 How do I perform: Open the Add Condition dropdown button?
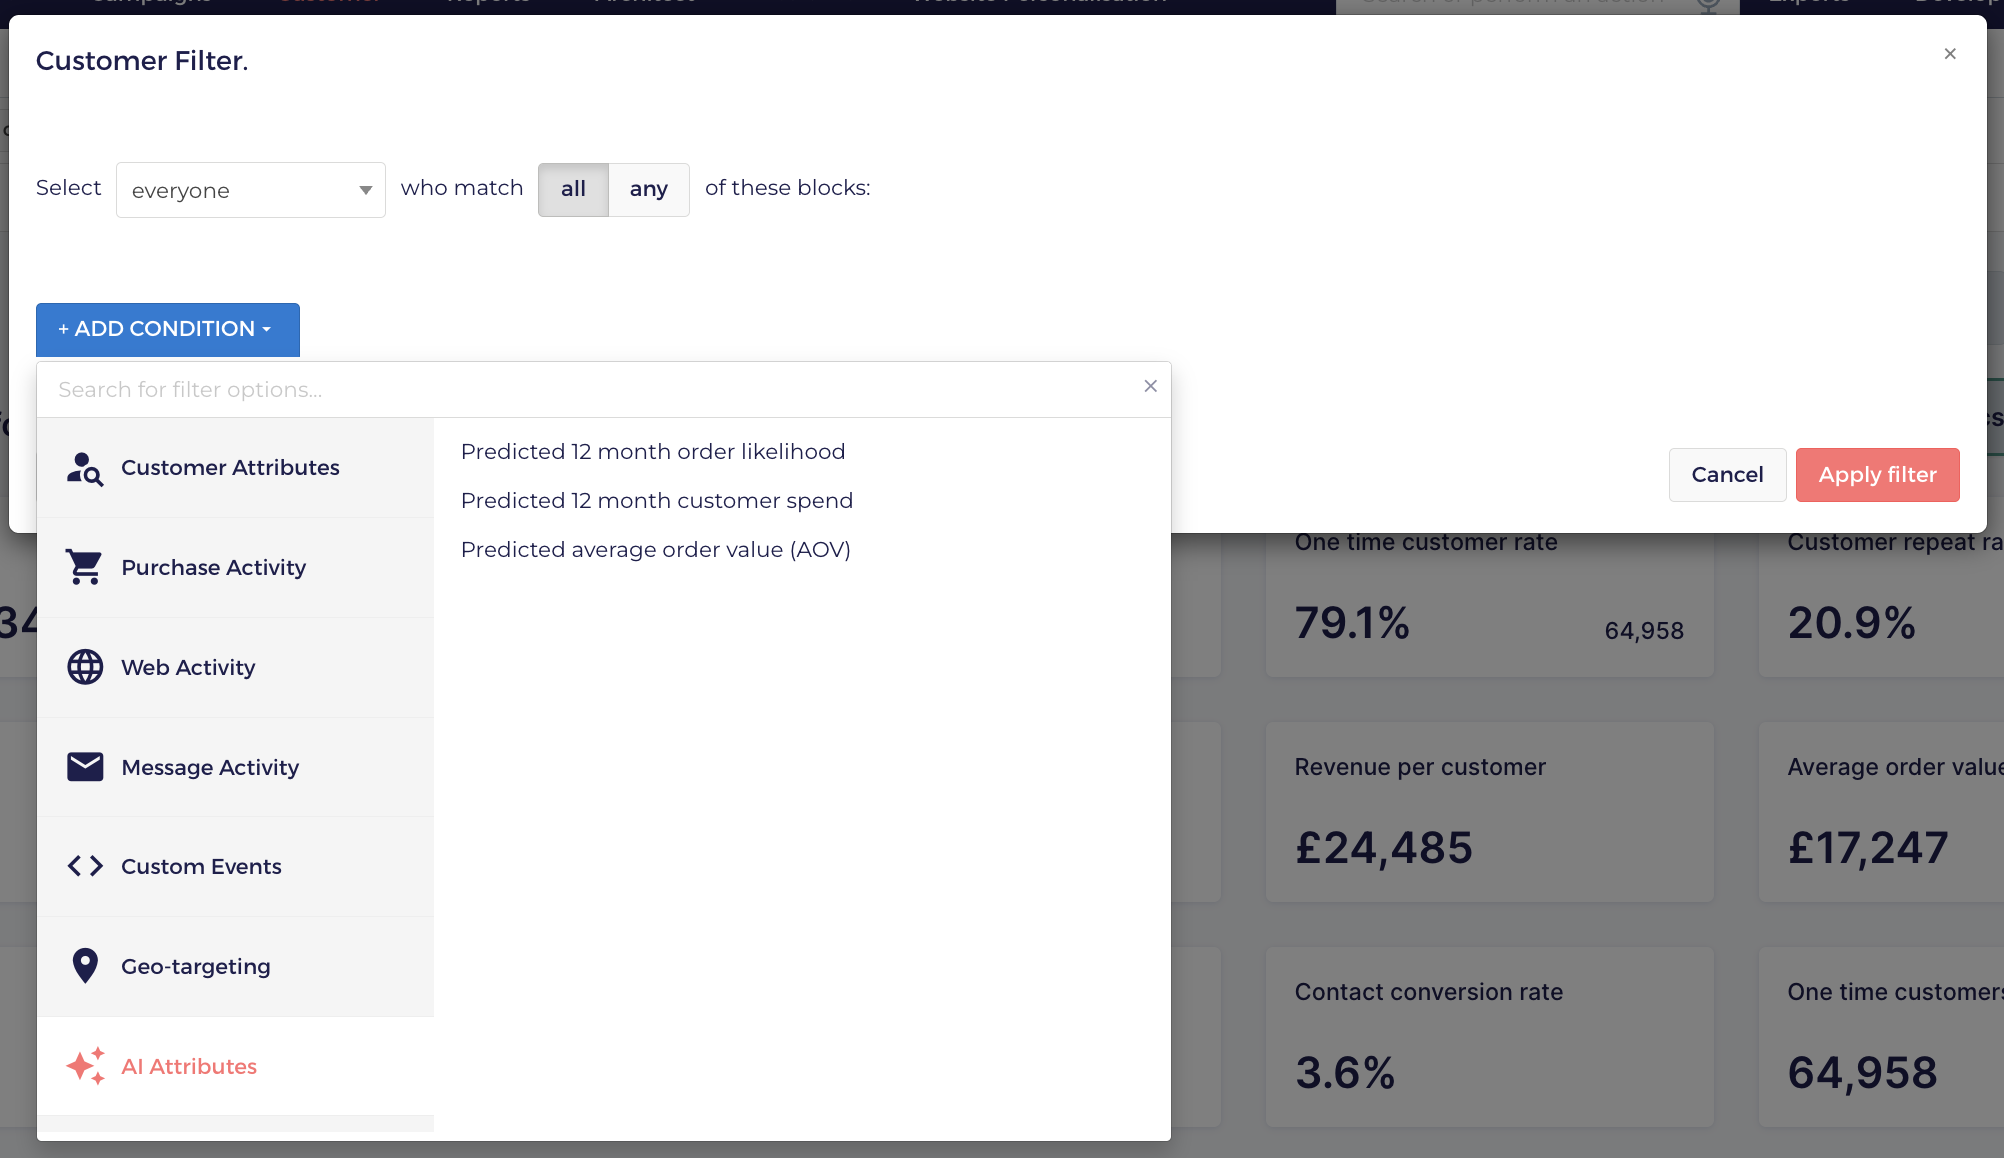click(168, 329)
